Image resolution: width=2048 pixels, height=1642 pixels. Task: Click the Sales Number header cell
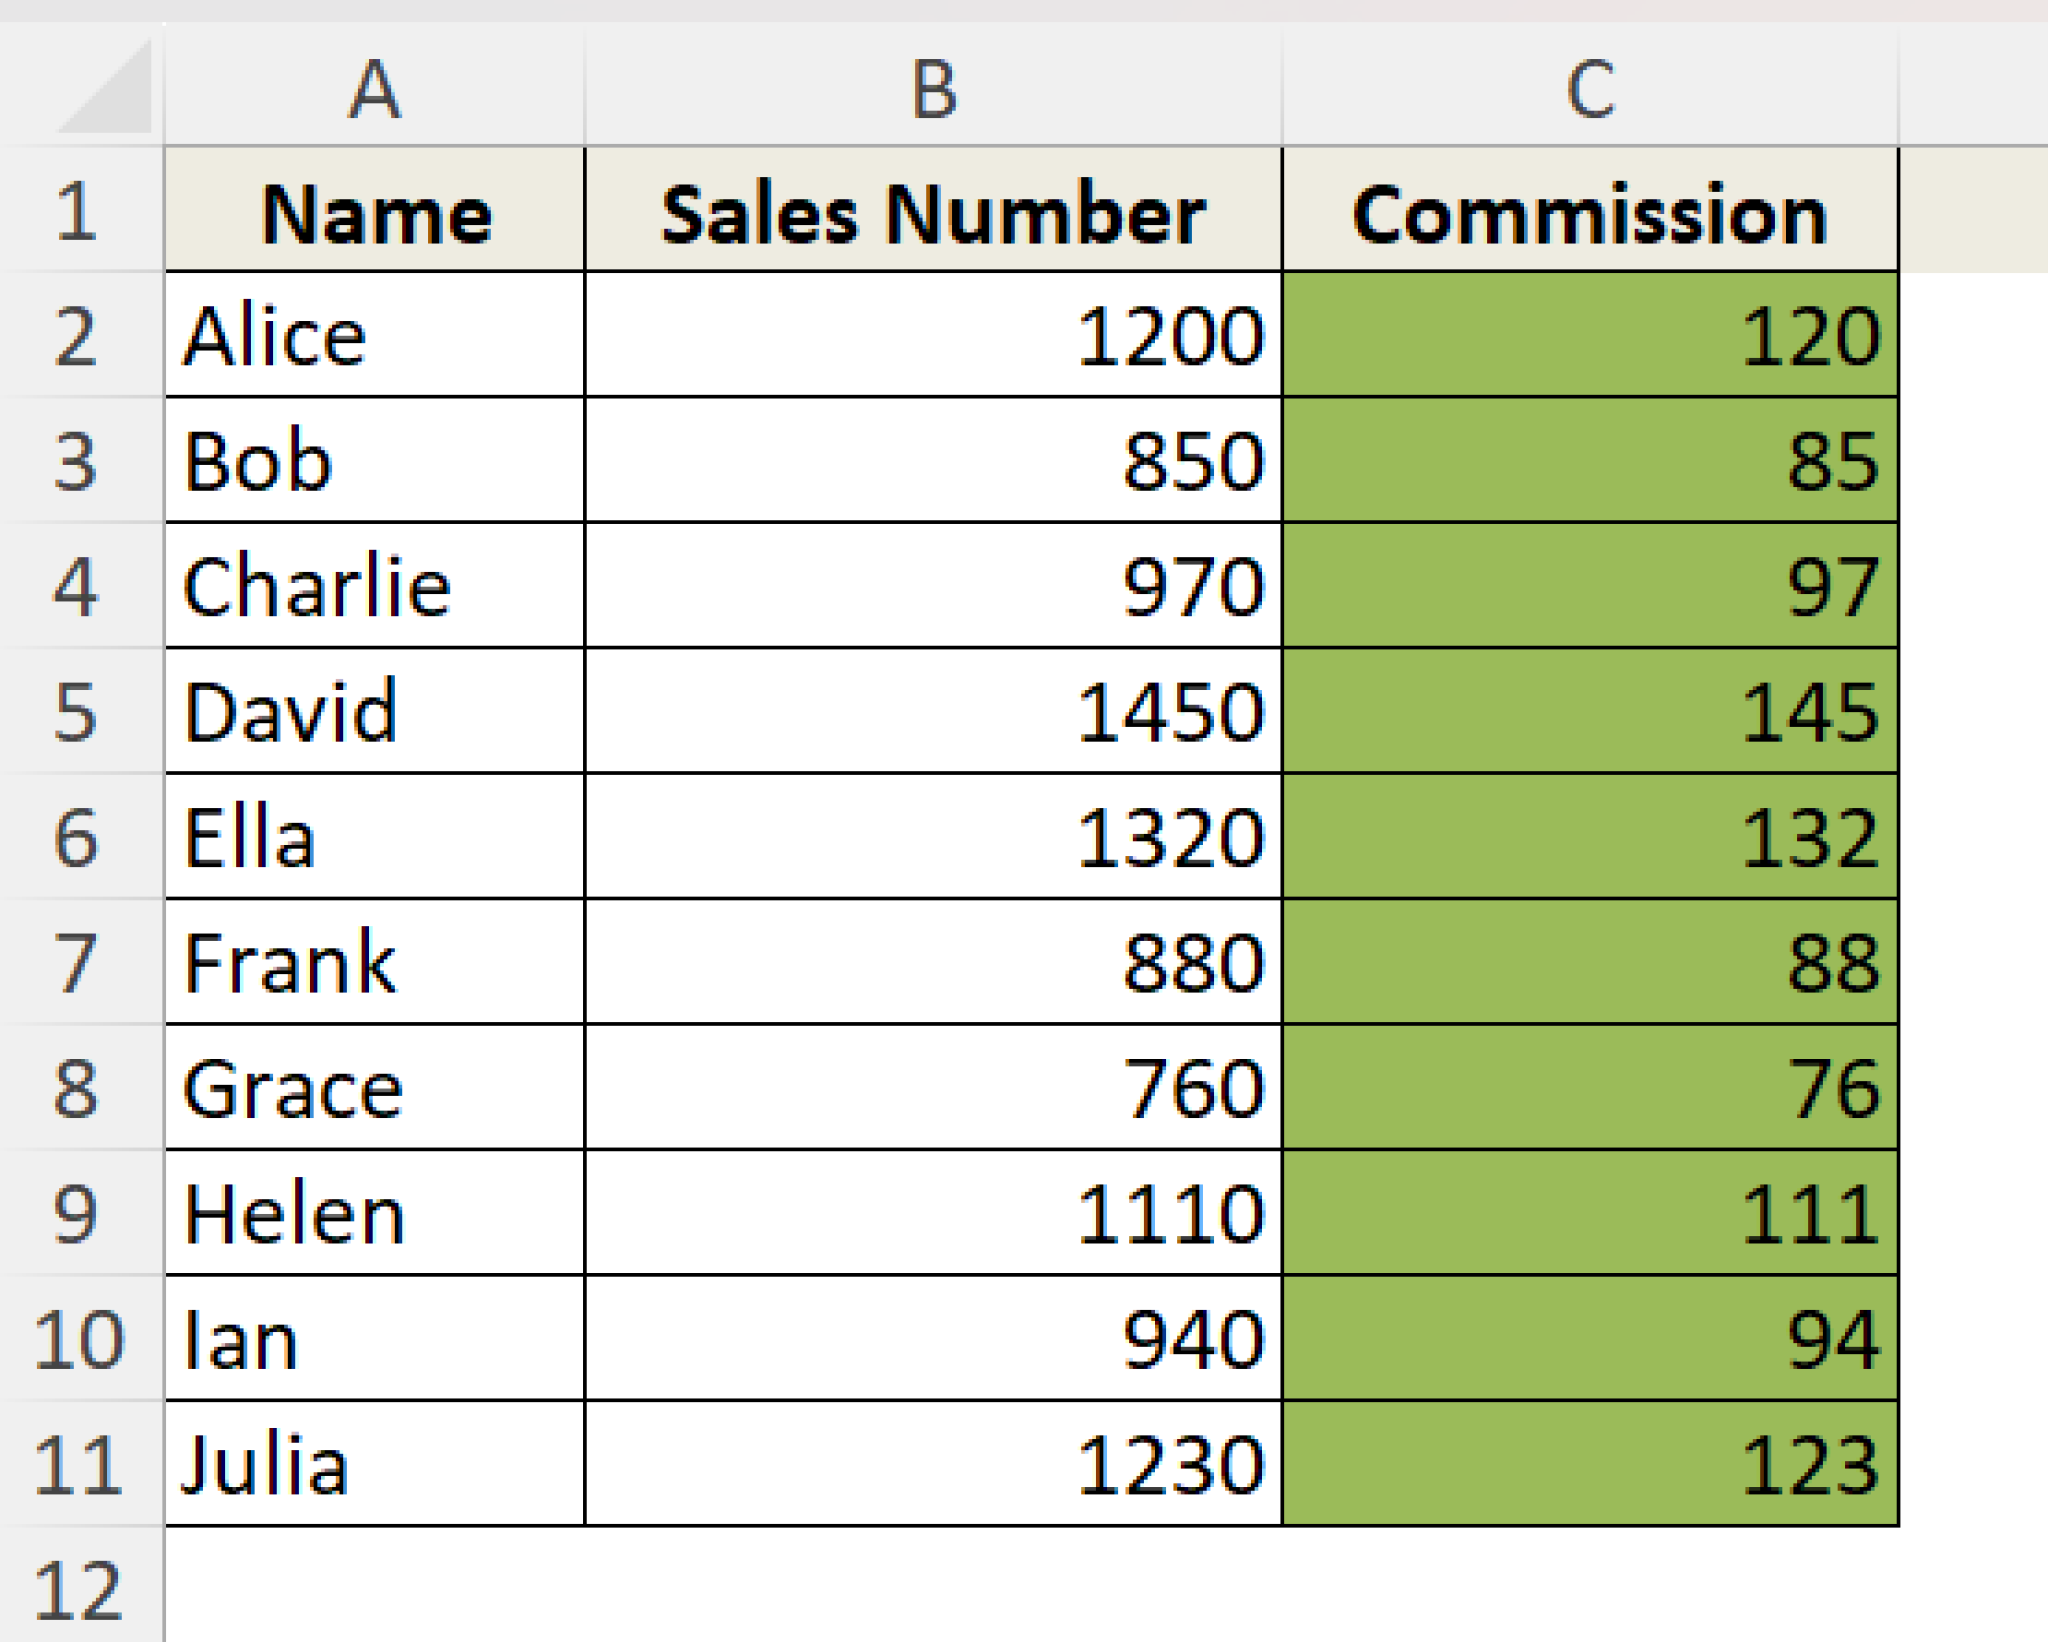pos(933,213)
